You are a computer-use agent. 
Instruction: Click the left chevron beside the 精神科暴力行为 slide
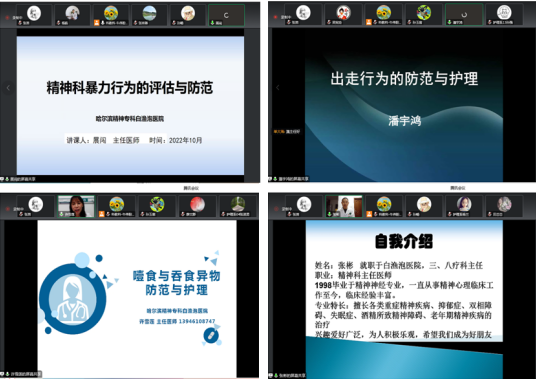click(x=8, y=88)
